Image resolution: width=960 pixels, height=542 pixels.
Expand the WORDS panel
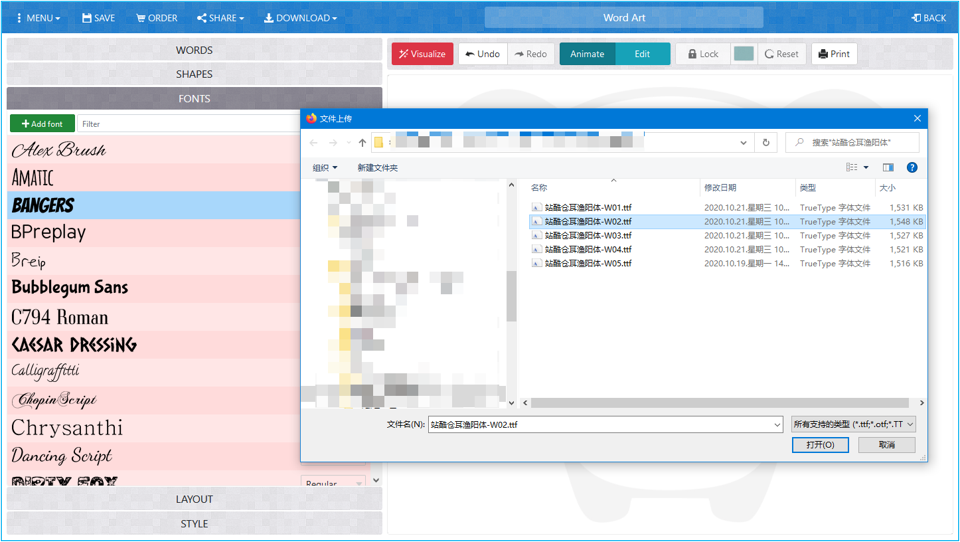(194, 50)
